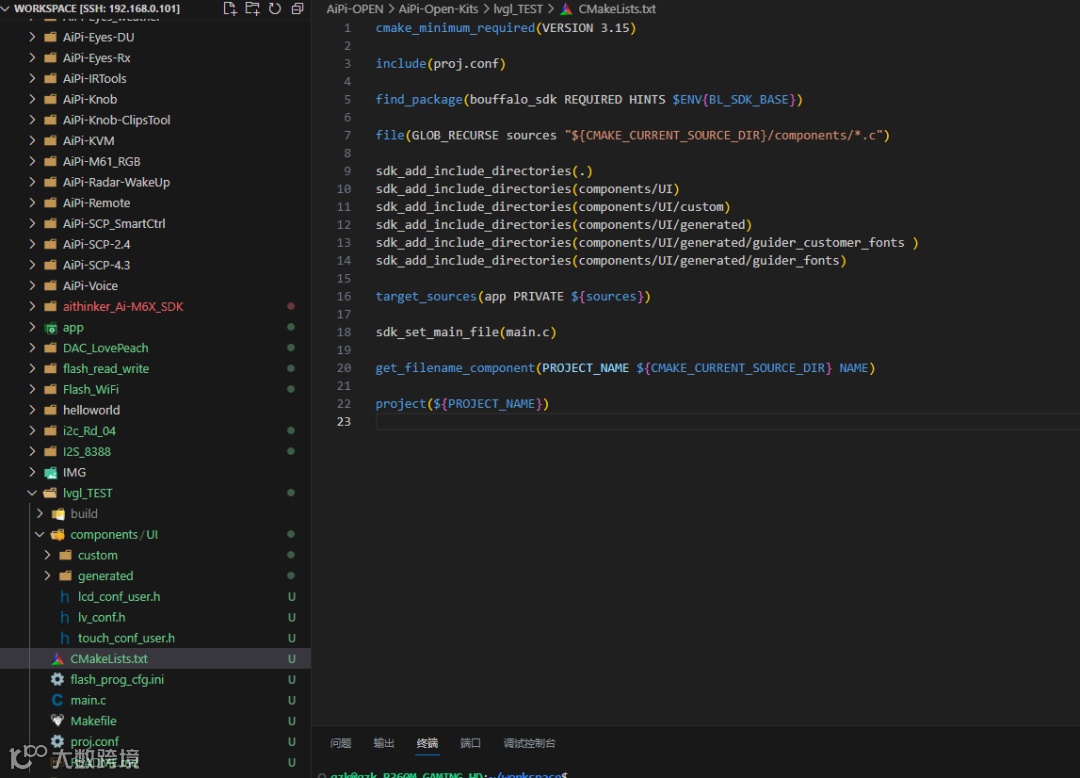Click AiPi-OPEN in the breadcrumb
This screenshot has width=1080, height=778.
(x=355, y=9)
